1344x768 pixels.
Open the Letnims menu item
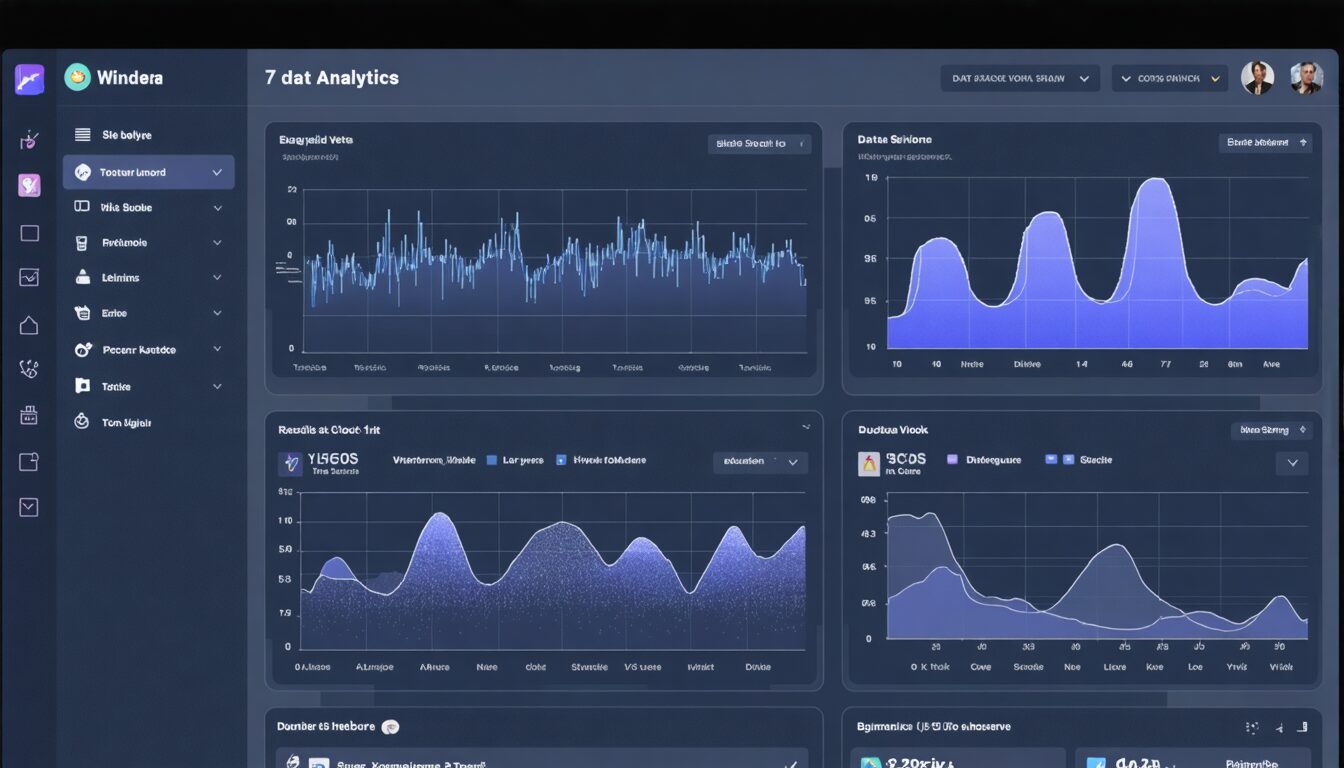click(148, 278)
